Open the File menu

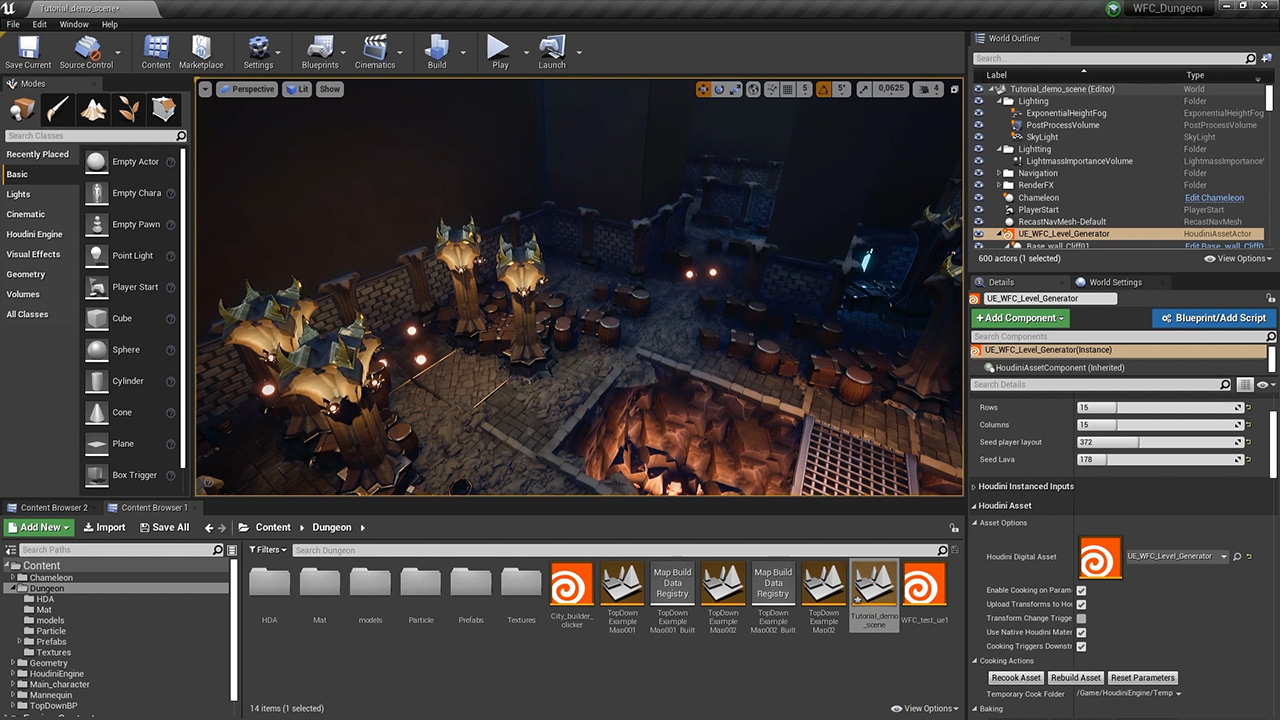pyautogui.click(x=13, y=24)
